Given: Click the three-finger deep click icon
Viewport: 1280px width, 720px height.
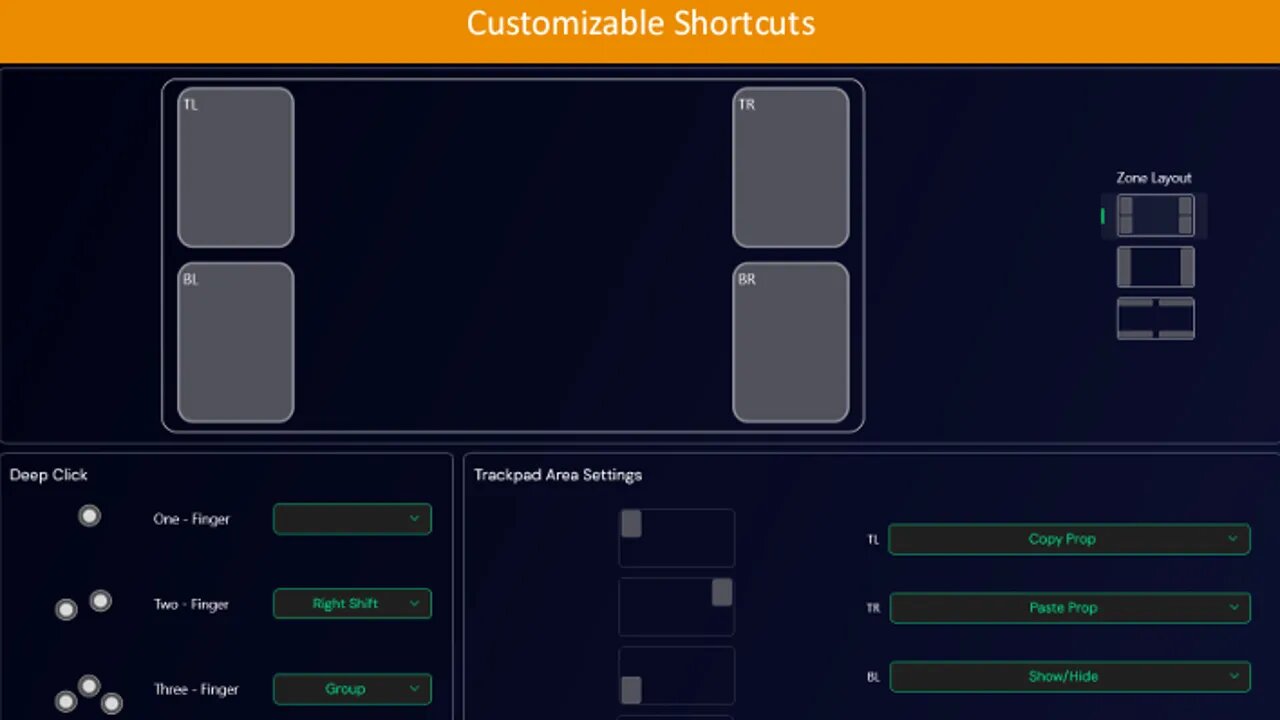Looking at the screenshot, I should (x=88, y=694).
